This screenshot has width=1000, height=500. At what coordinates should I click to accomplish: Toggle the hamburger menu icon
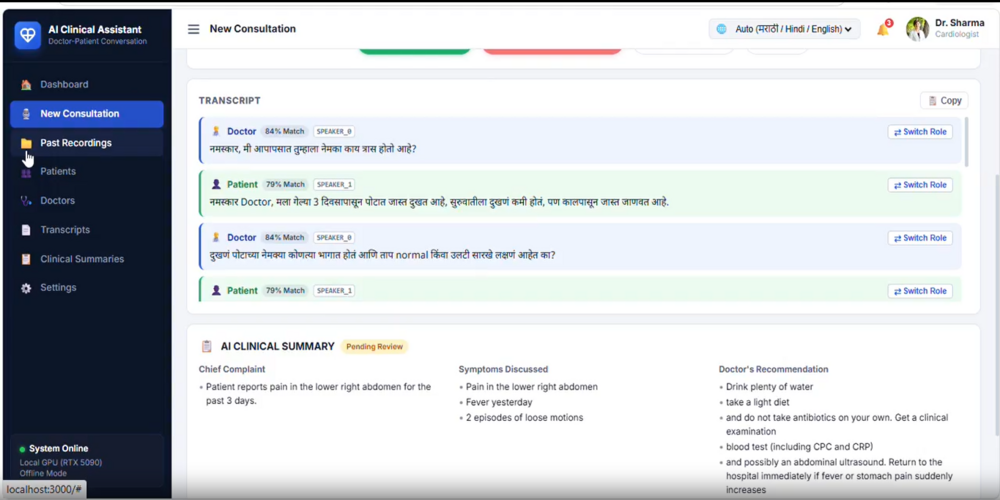pyautogui.click(x=193, y=29)
